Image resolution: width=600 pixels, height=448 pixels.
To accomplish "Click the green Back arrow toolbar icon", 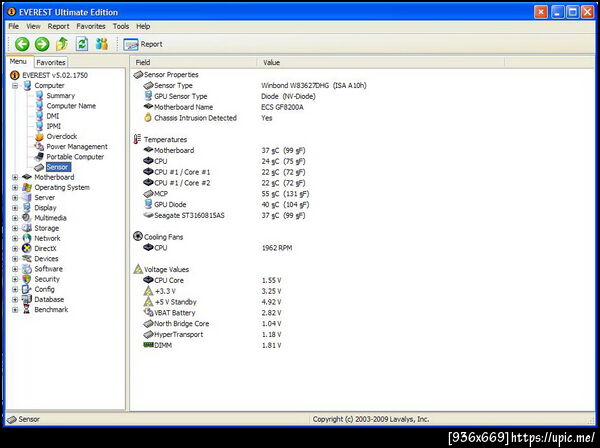I will point(22,44).
